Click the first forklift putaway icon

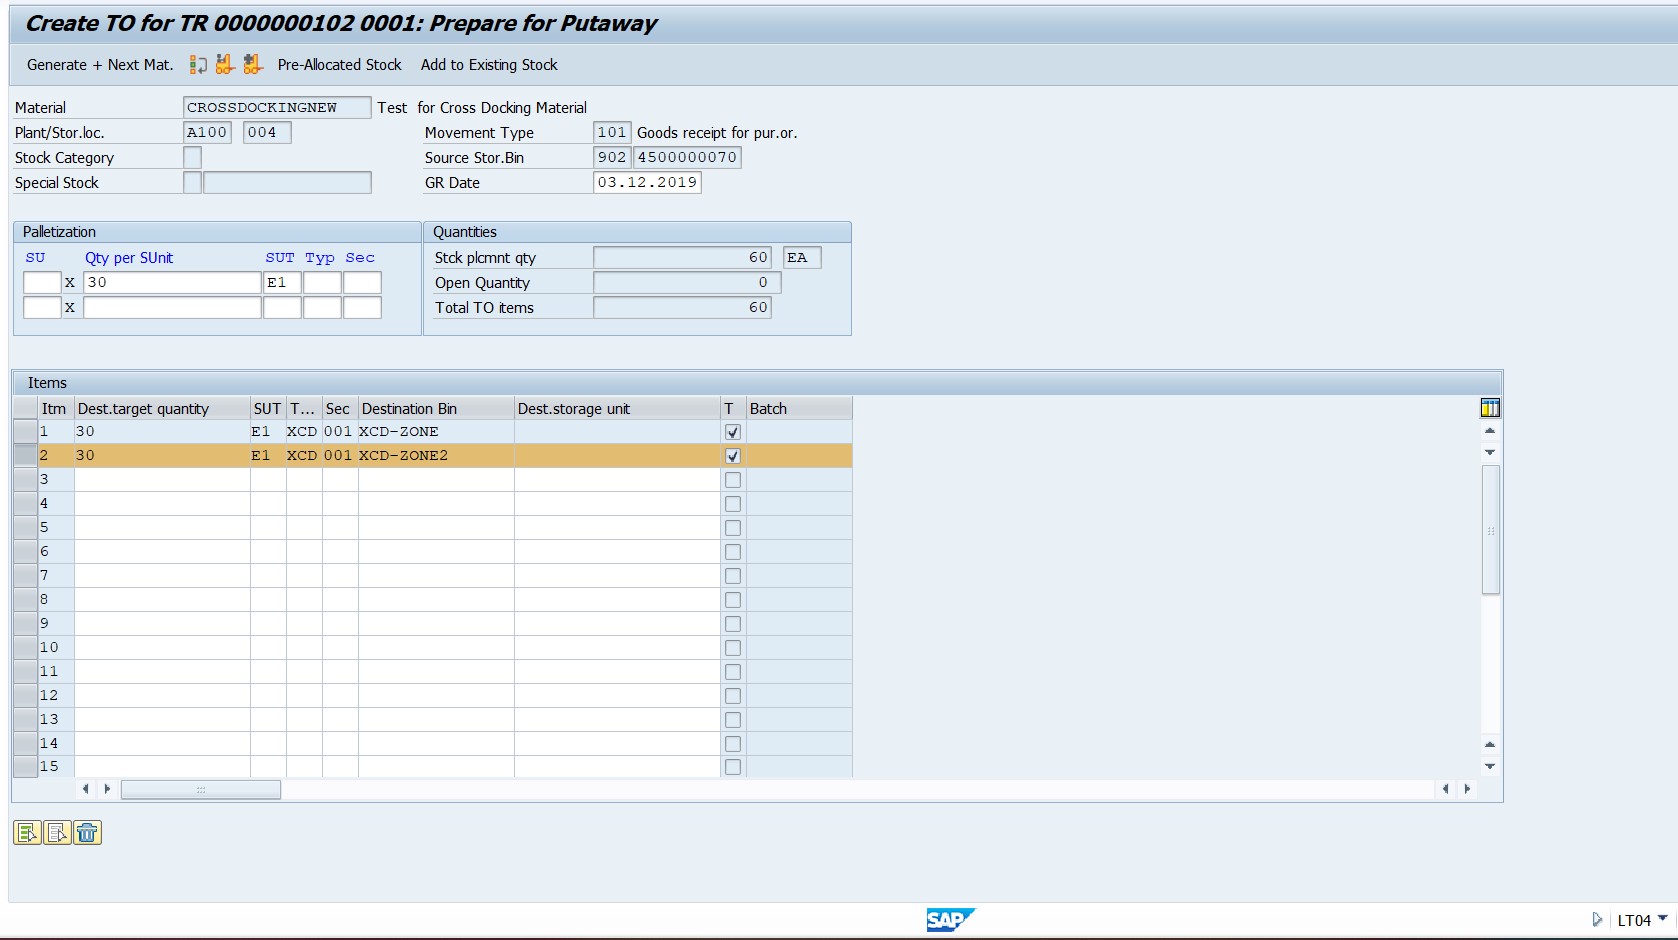tap(225, 64)
